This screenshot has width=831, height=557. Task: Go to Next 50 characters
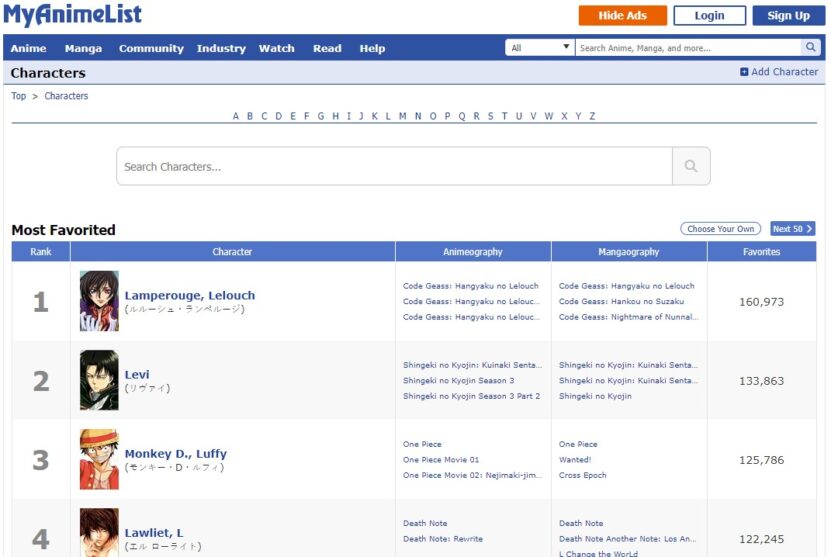coord(792,229)
